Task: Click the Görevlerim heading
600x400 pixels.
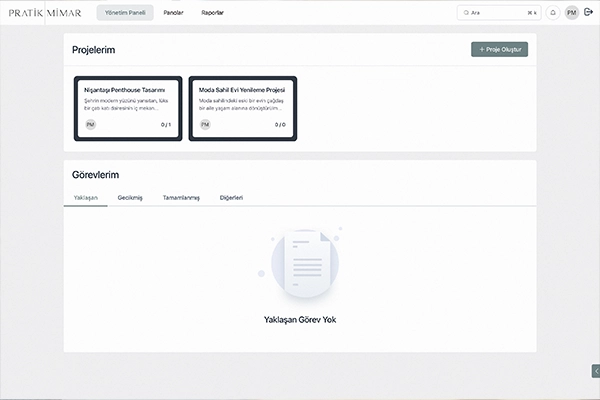Action: [96, 175]
